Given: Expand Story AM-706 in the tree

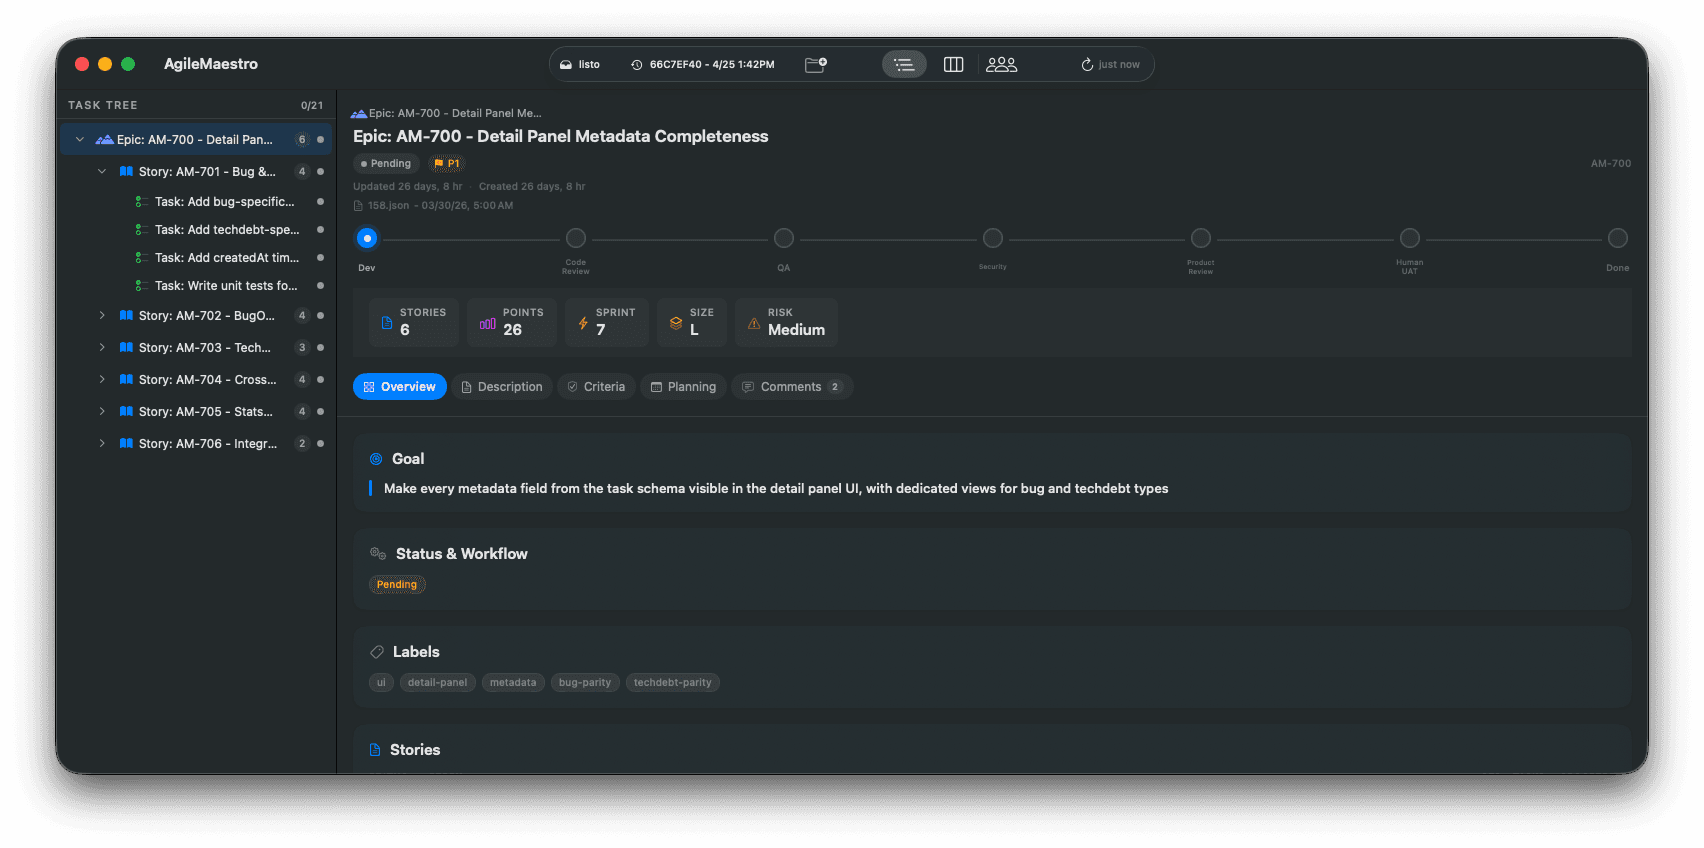Looking at the screenshot, I should click(102, 444).
